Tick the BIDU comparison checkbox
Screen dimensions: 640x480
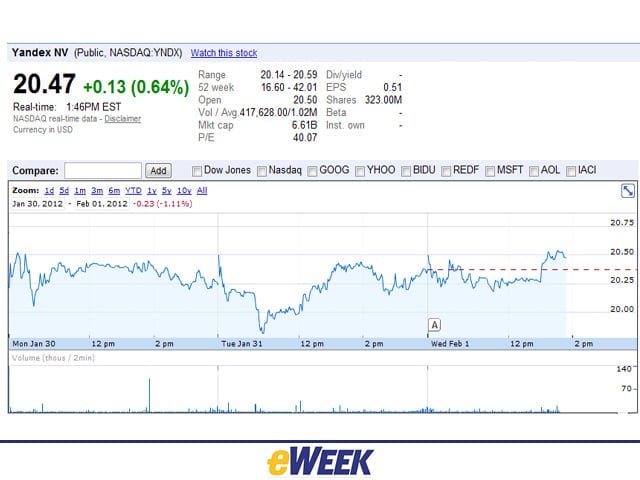[x=406, y=171]
